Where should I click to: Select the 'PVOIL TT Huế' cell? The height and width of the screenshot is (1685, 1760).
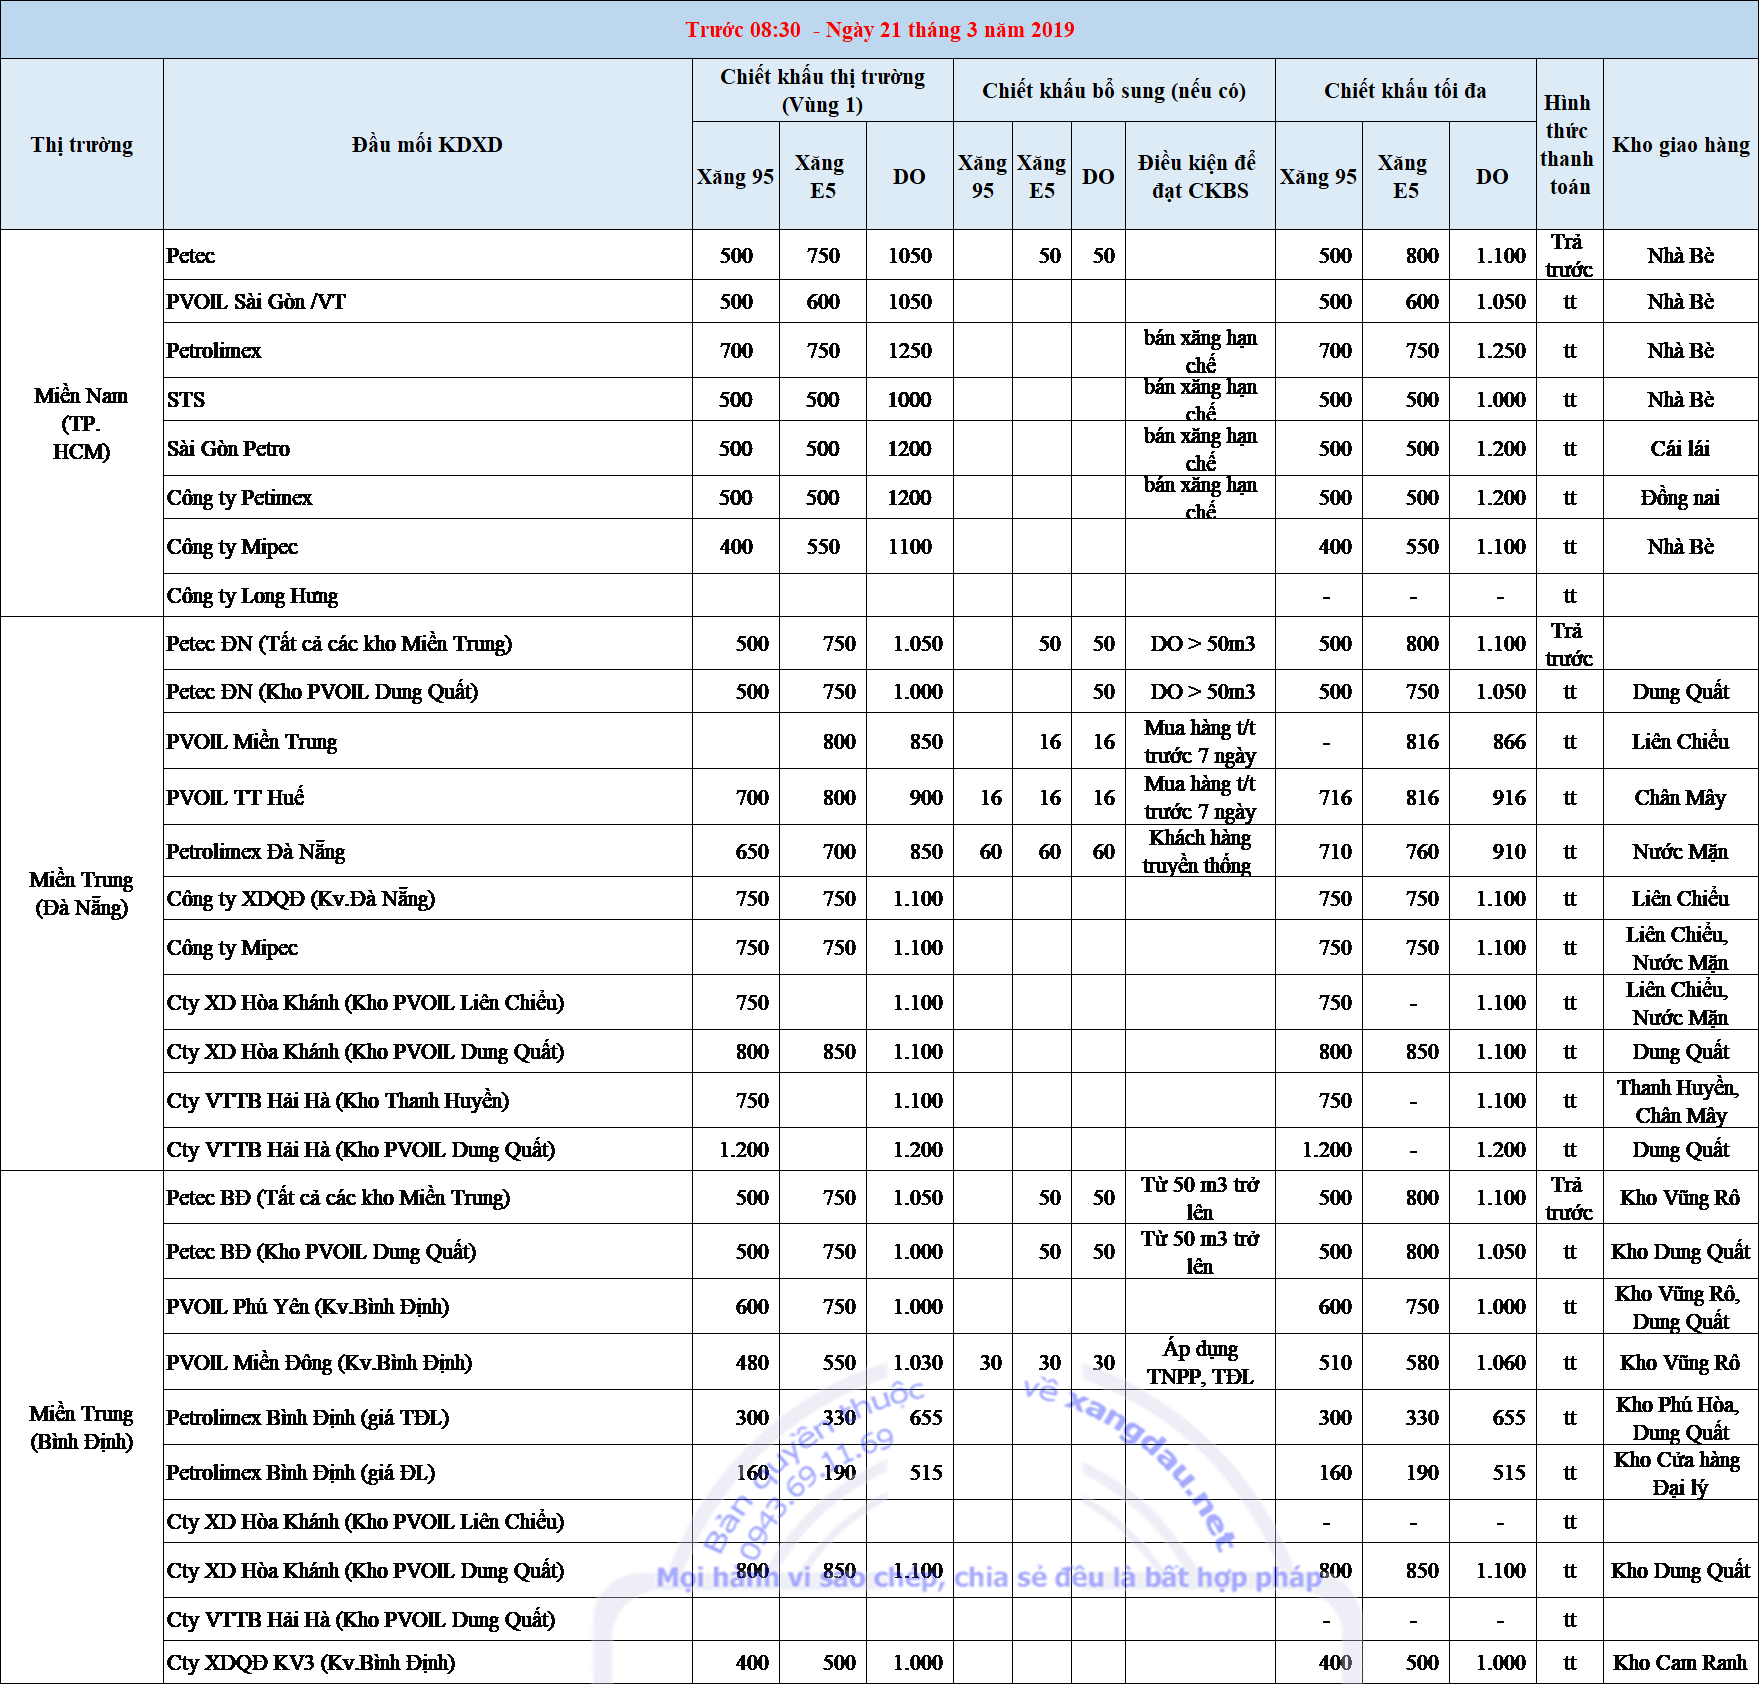[427, 797]
